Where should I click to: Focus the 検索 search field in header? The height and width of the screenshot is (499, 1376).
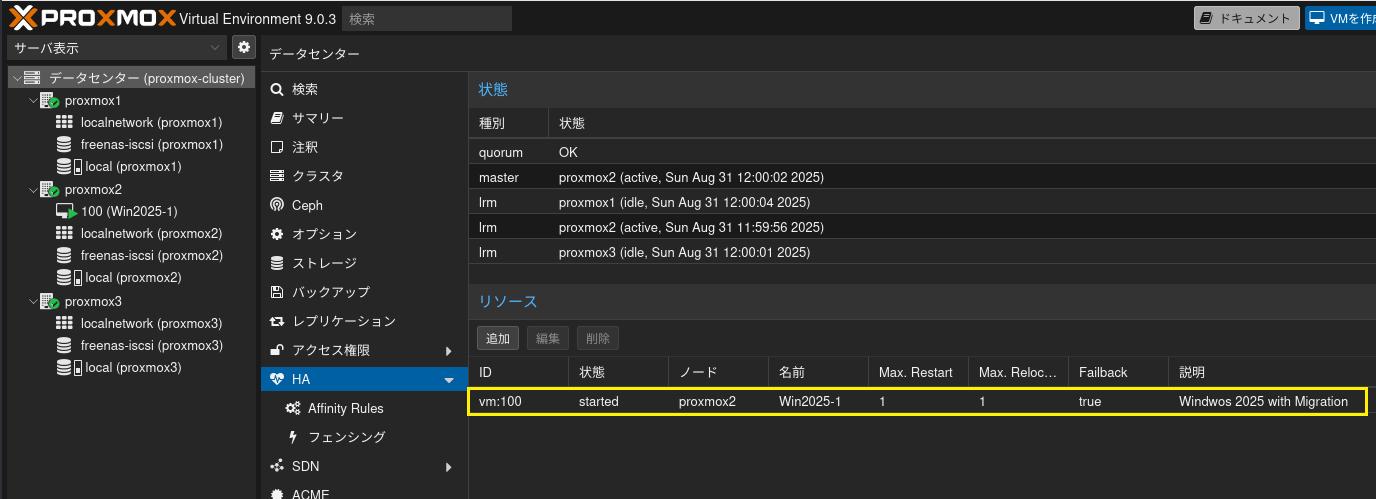click(427, 18)
